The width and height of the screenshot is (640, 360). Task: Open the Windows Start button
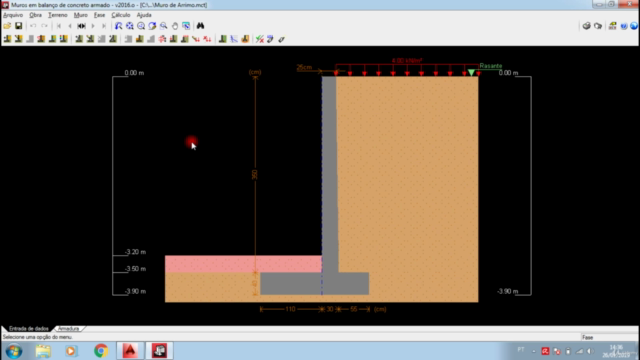(14, 351)
